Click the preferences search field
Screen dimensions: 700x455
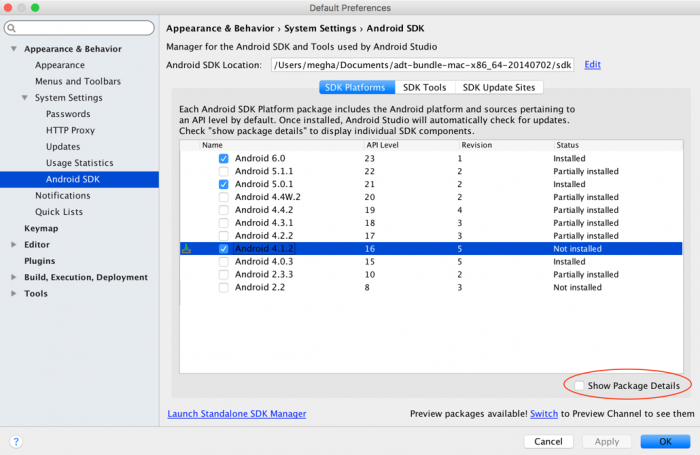(x=79, y=28)
